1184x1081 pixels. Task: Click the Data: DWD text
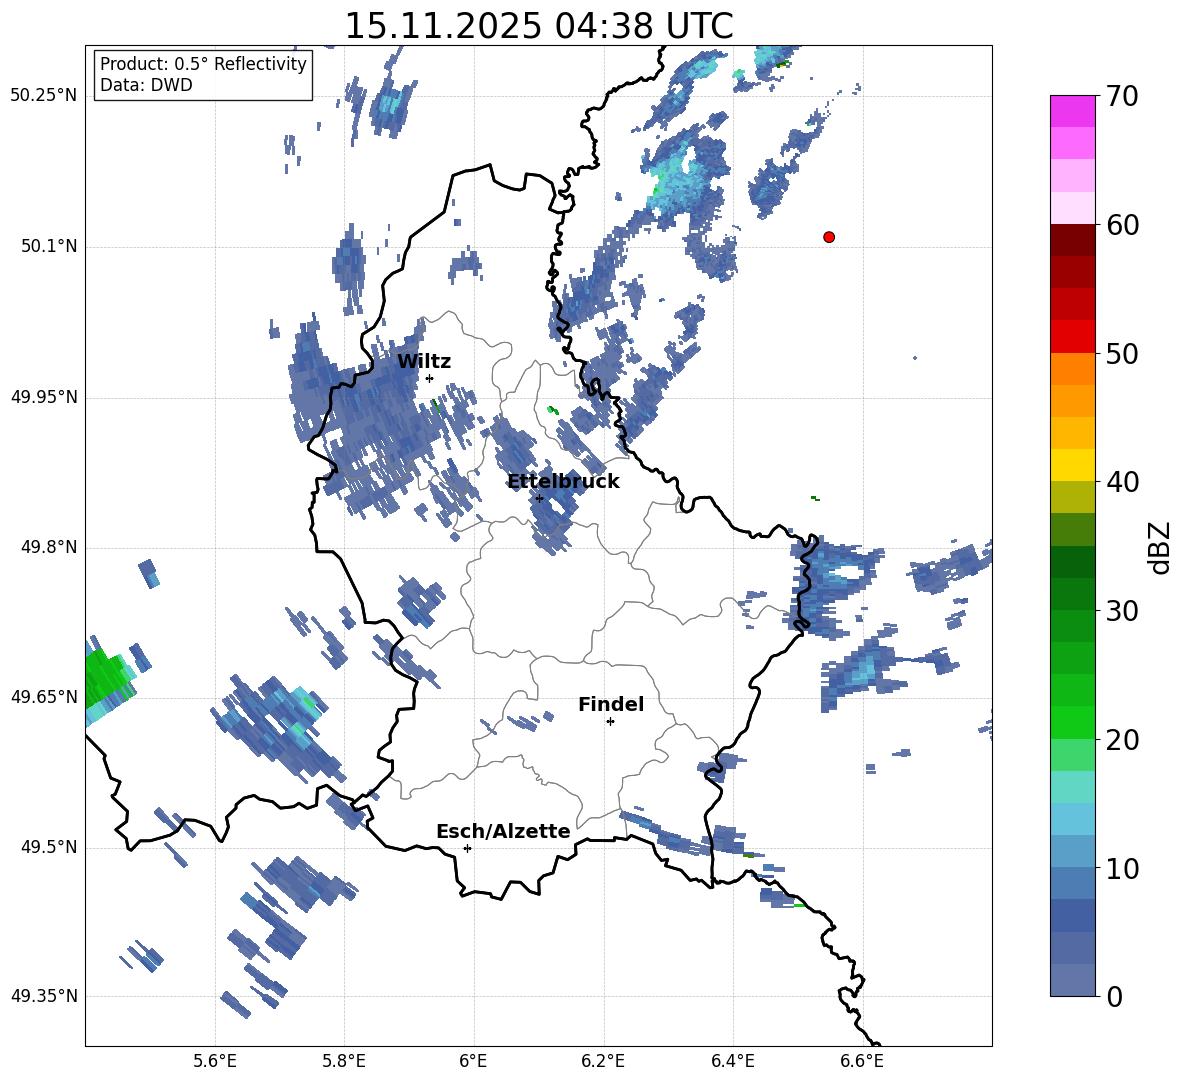pyautogui.click(x=146, y=85)
